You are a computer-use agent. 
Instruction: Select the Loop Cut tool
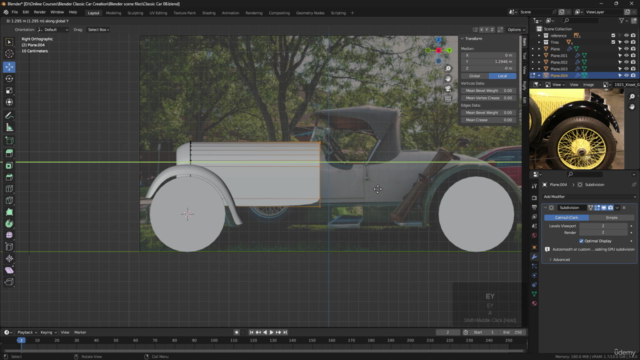(x=9, y=189)
